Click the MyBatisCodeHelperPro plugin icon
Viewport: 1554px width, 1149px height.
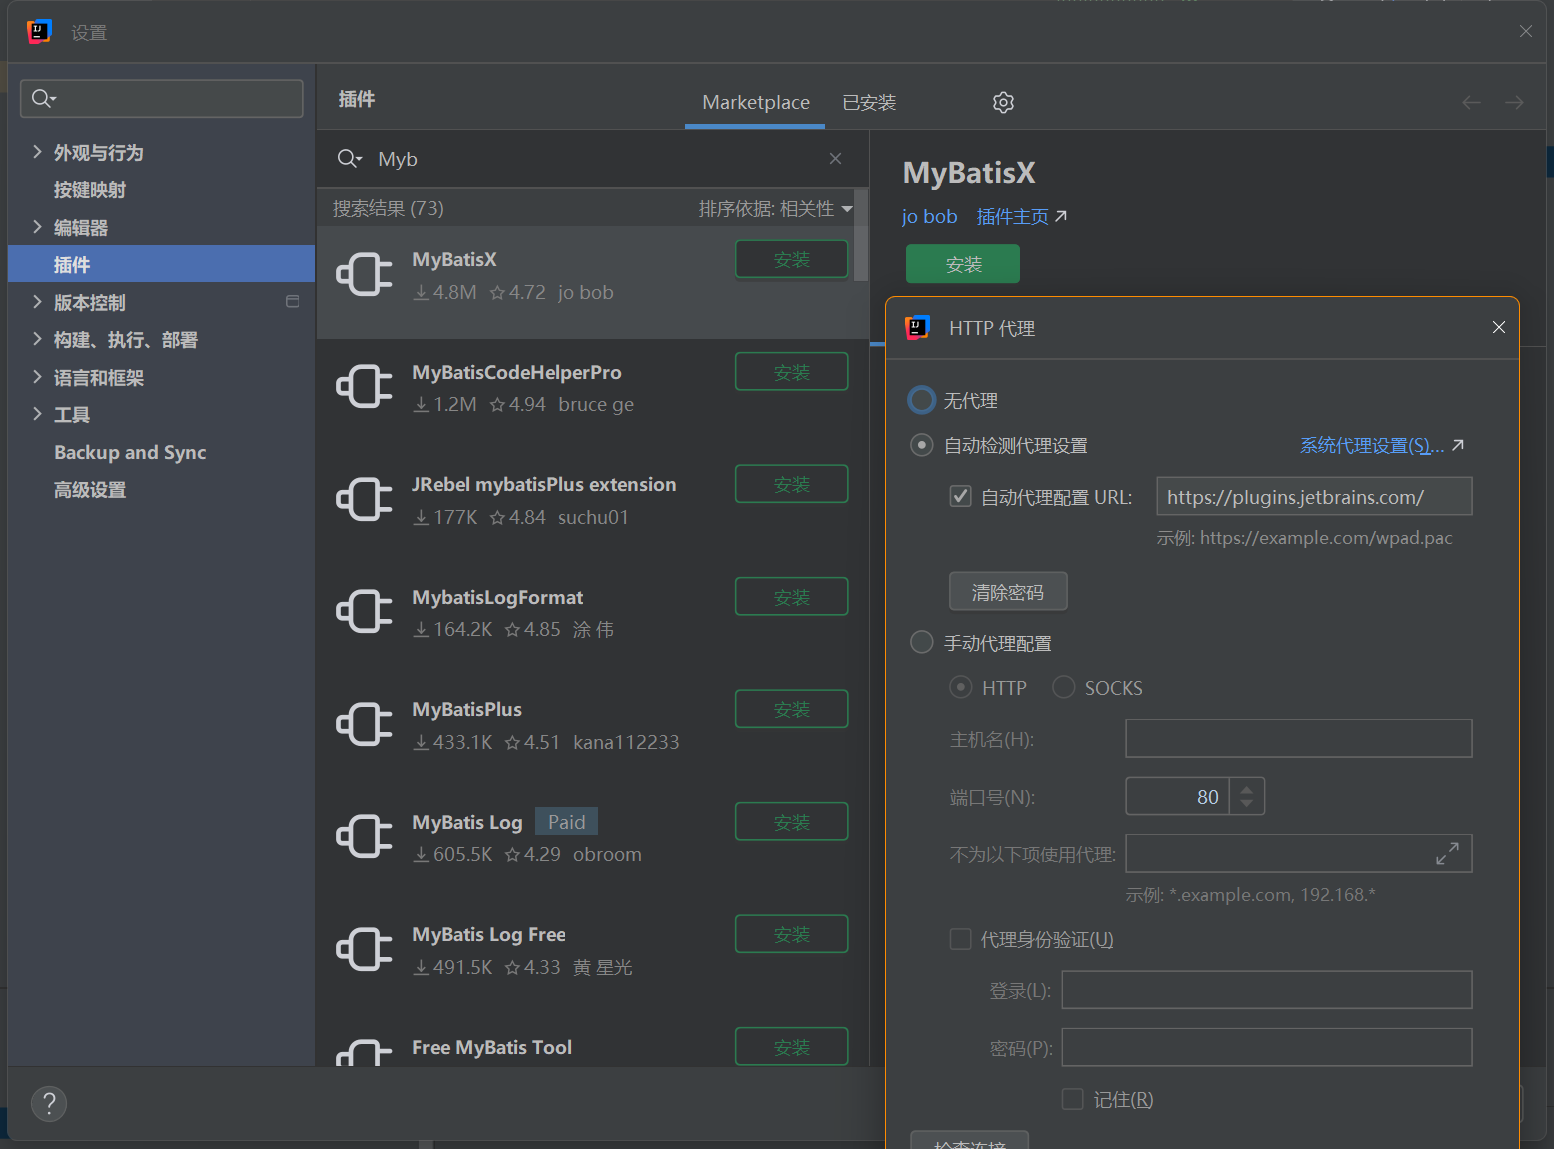(364, 386)
